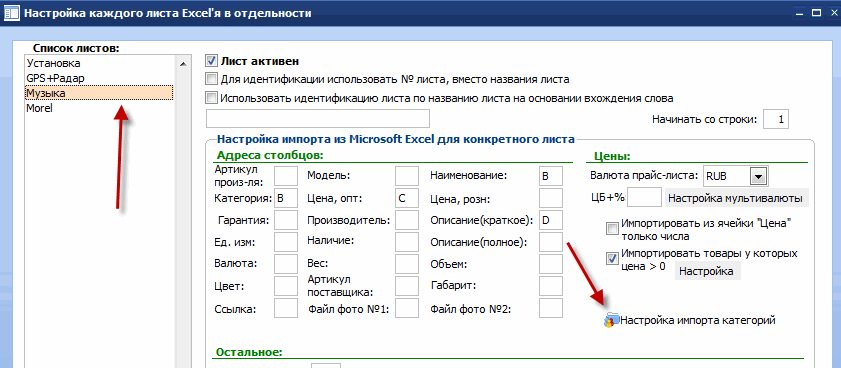The height and width of the screenshot is (368, 841).
Task: Click the window icon in the title bar
Action: click(x=11, y=12)
